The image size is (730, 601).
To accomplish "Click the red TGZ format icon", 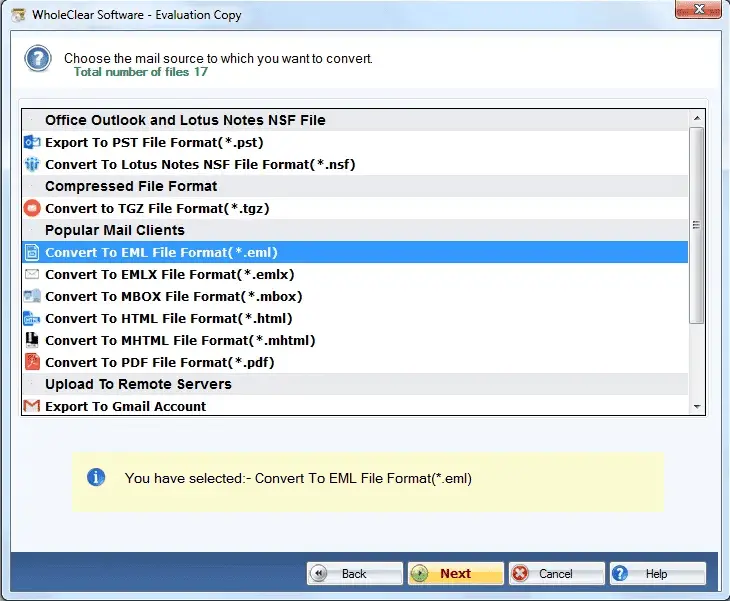I will coord(32,208).
